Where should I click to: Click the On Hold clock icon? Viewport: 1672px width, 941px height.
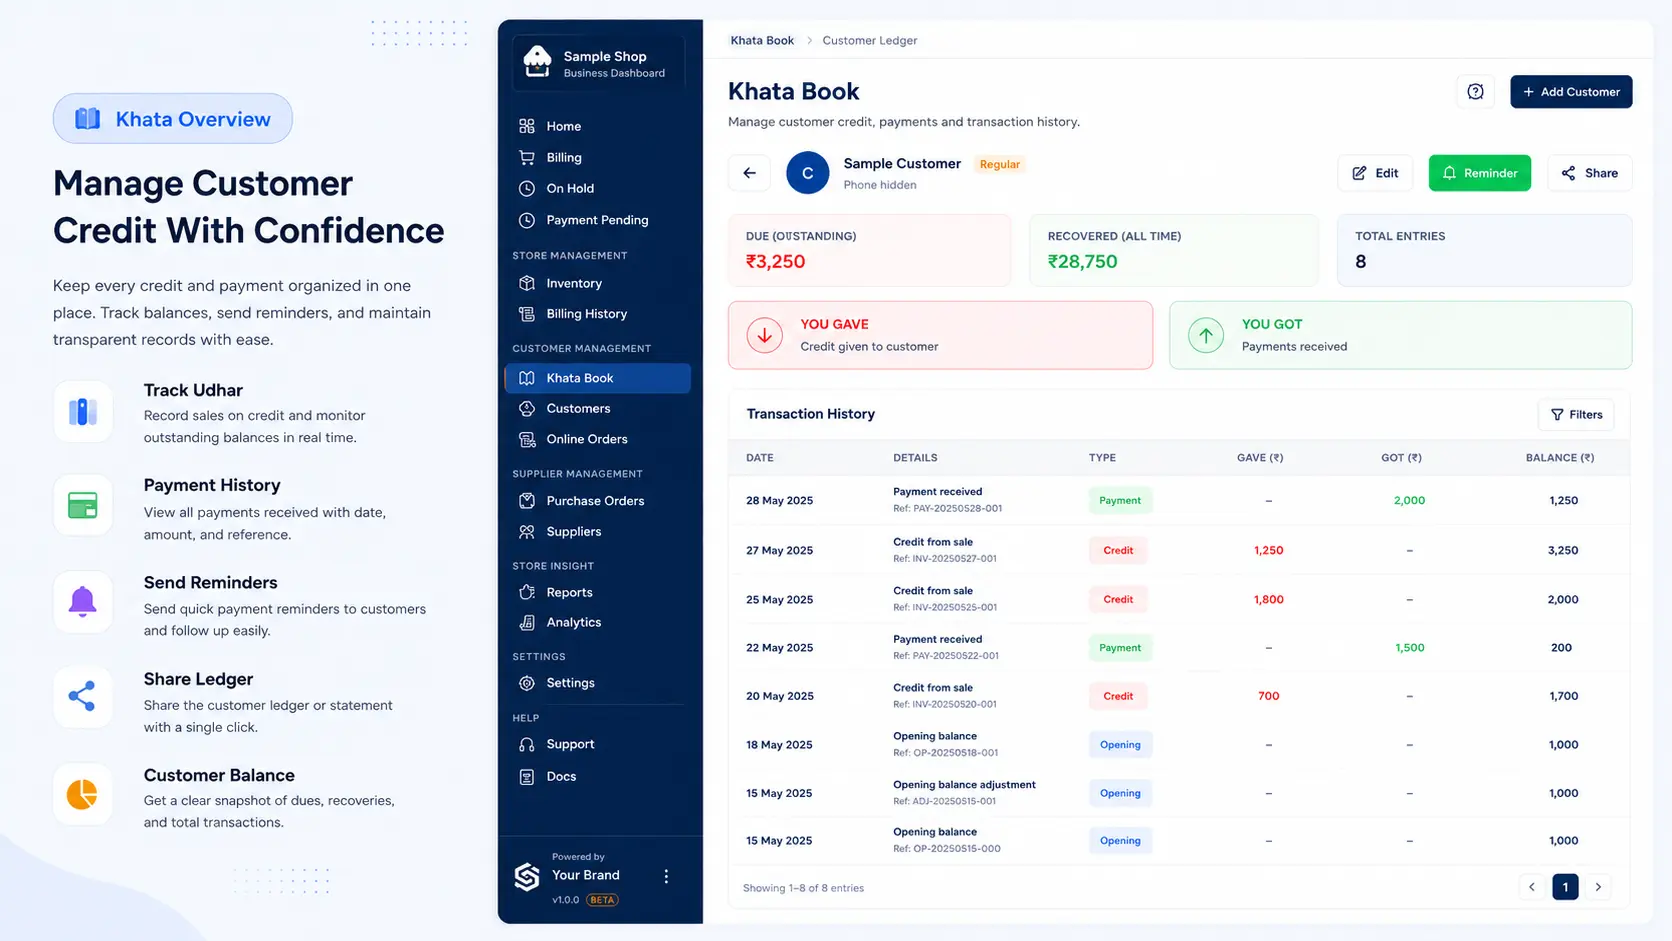coord(527,188)
